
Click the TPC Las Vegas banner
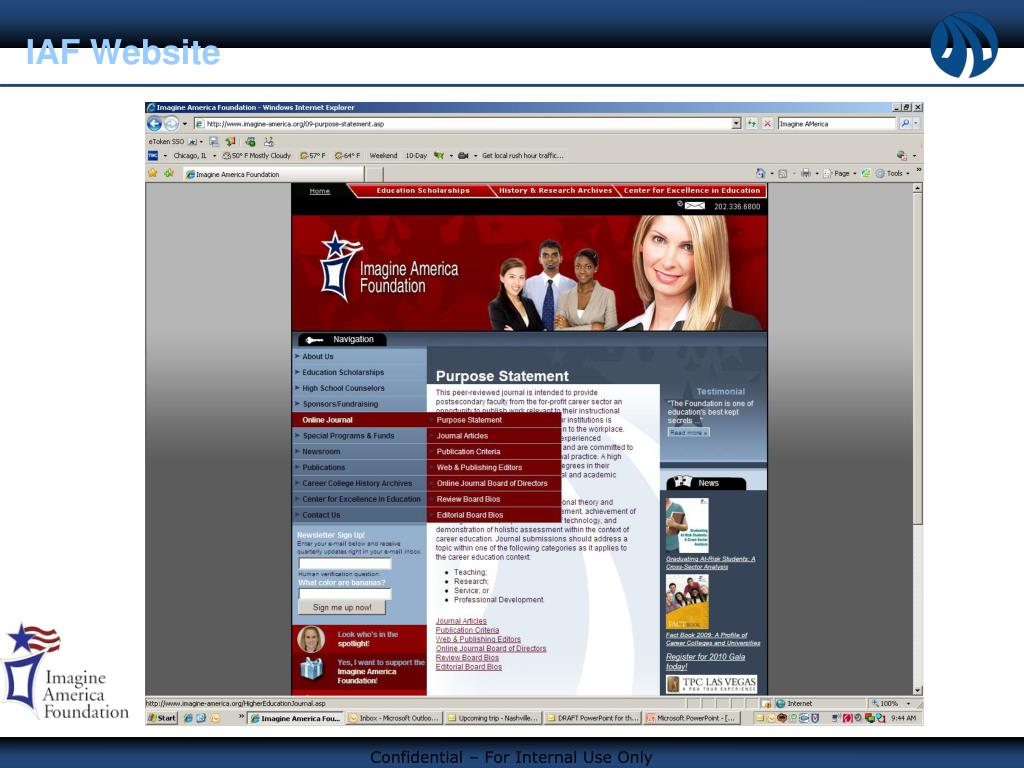point(711,684)
